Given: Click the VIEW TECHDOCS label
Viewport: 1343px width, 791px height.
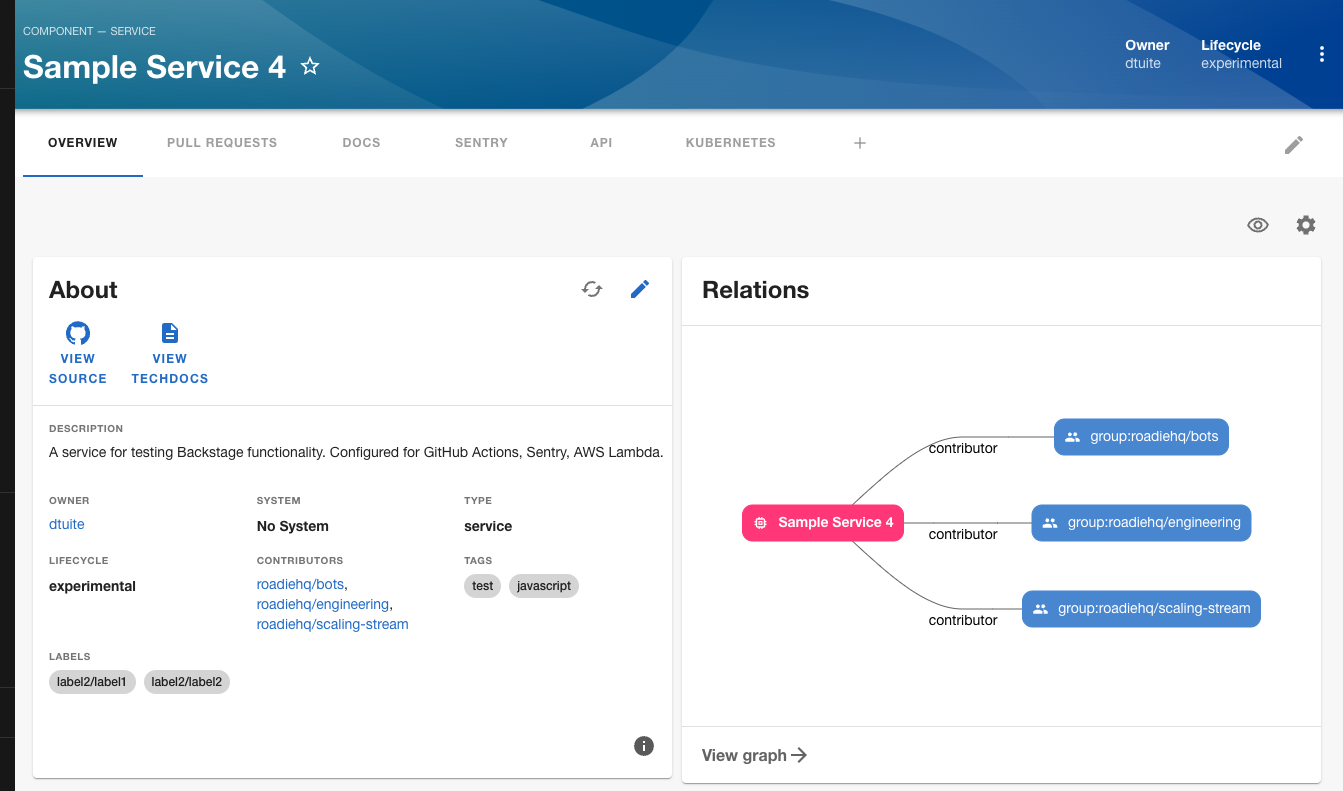Looking at the screenshot, I should tap(170, 369).
